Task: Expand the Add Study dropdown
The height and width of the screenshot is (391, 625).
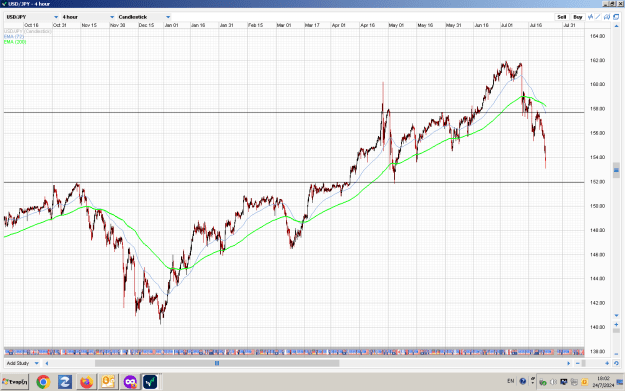Action: [22, 363]
